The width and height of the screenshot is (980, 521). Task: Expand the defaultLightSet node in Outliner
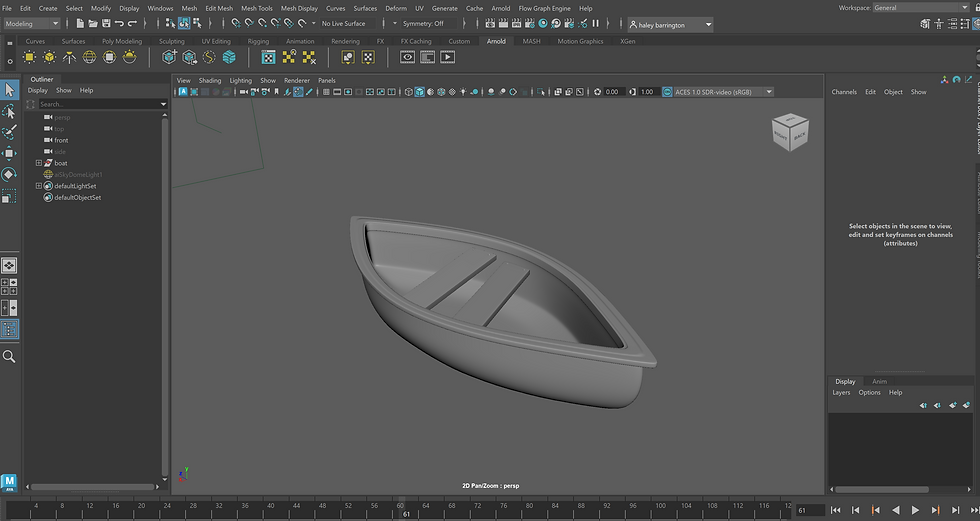click(x=39, y=186)
